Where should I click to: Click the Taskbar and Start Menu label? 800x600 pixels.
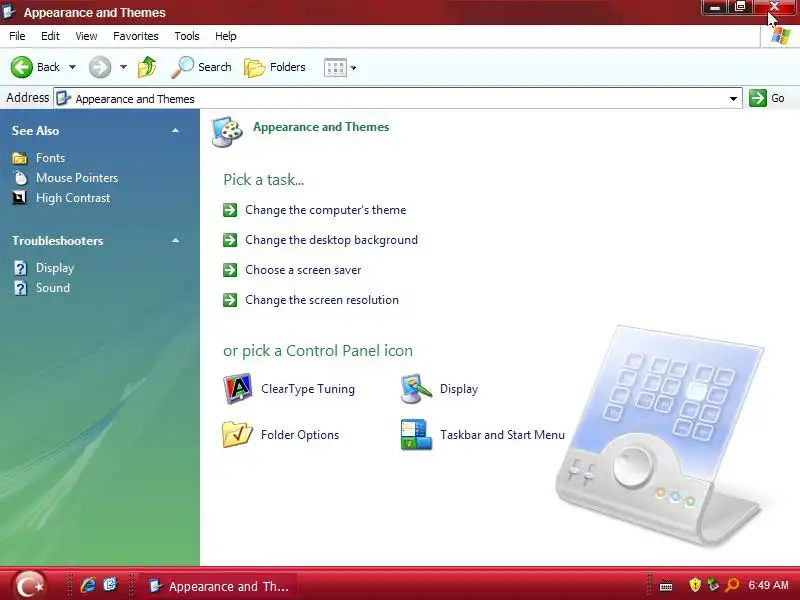point(503,435)
